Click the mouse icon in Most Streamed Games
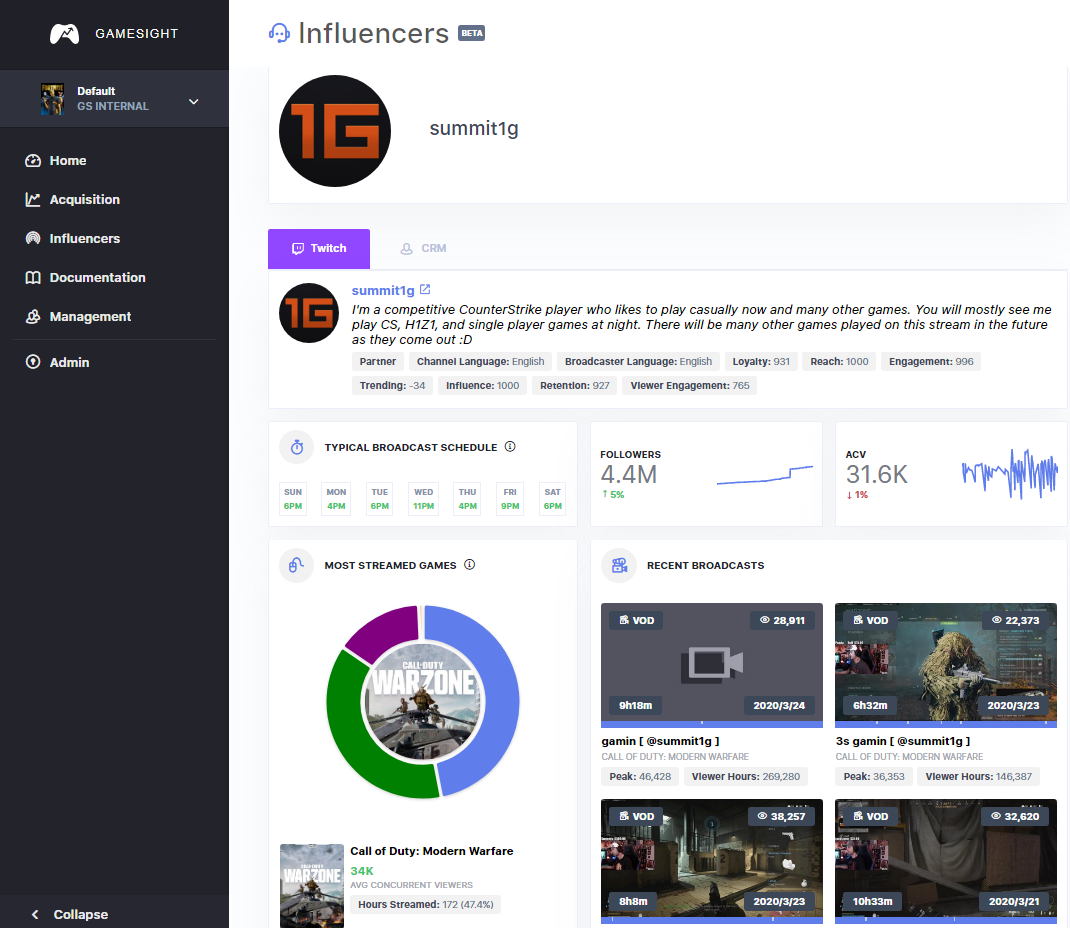 point(297,565)
